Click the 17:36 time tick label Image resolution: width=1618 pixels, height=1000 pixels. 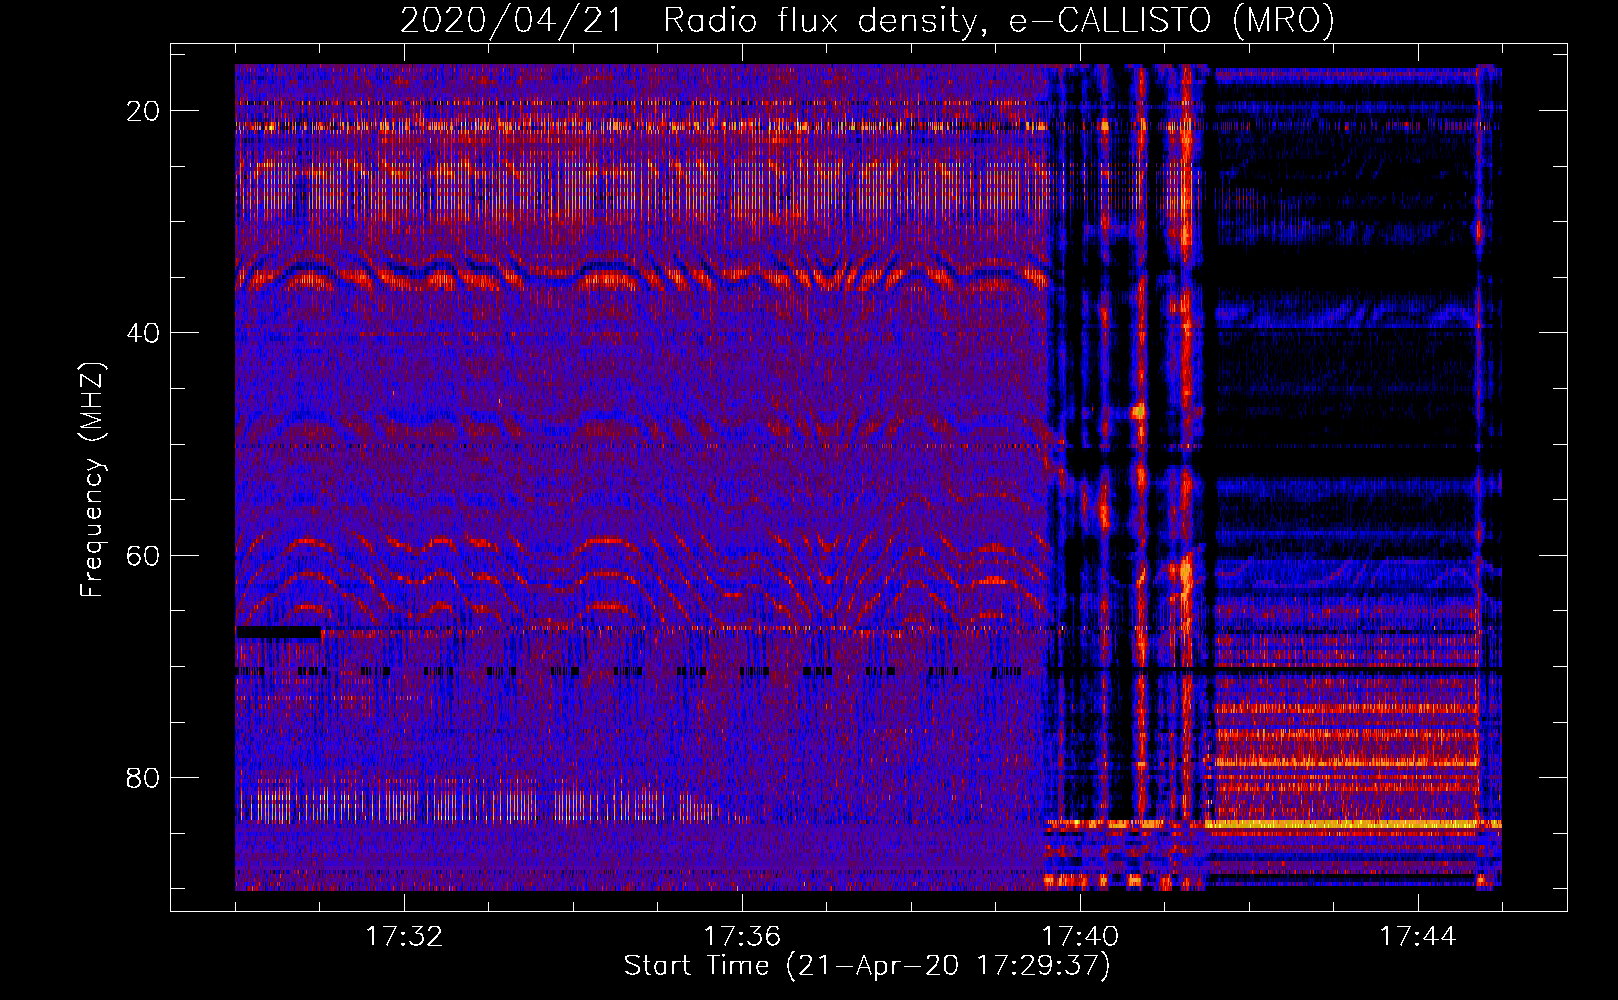click(742, 937)
